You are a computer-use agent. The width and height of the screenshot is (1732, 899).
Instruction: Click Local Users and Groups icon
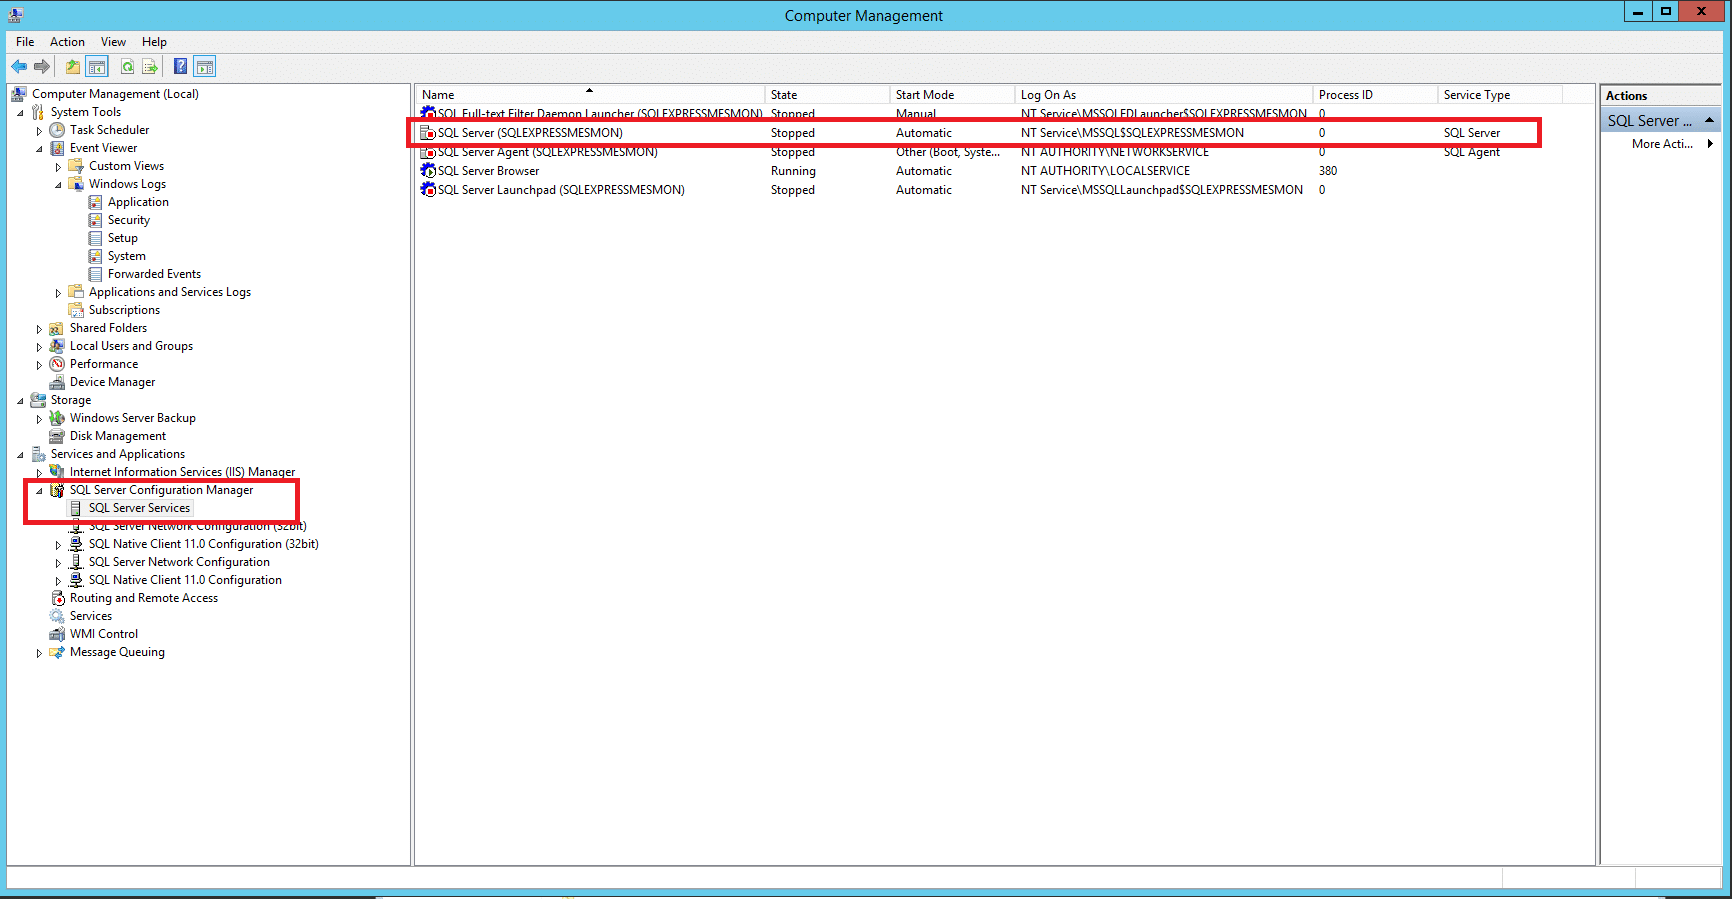58,346
